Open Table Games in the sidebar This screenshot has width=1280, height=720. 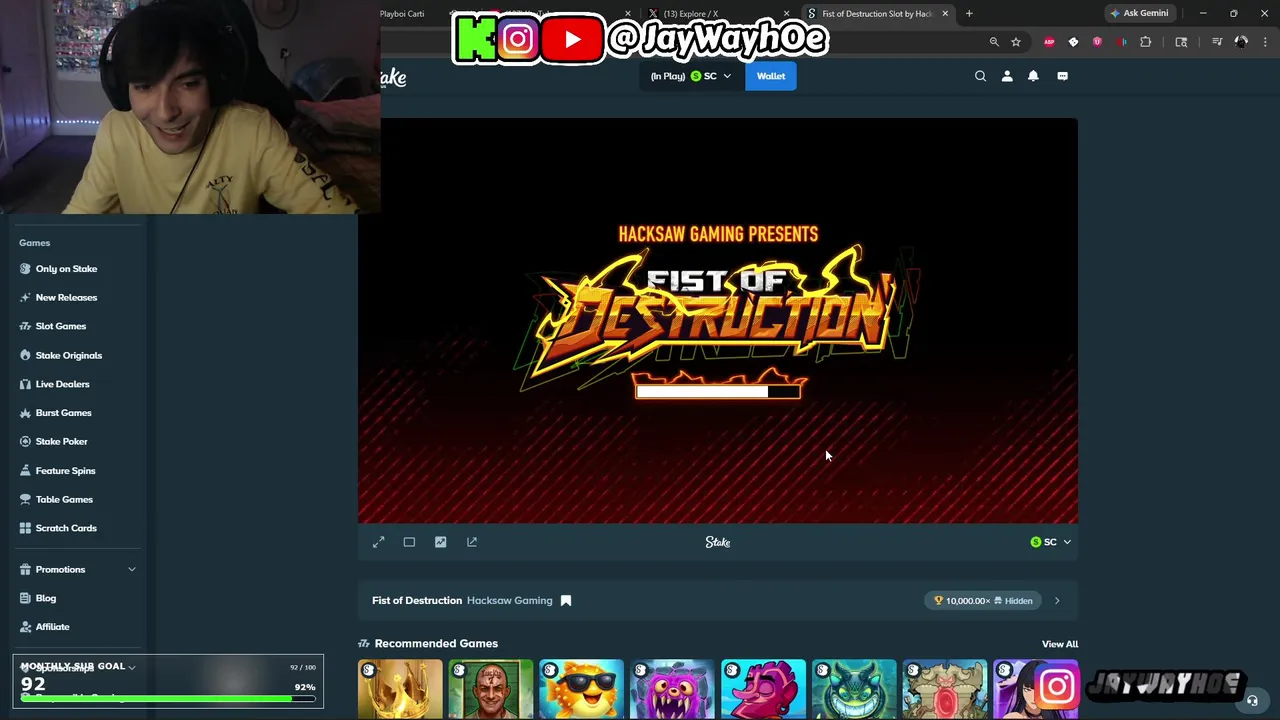[x=64, y=500]
